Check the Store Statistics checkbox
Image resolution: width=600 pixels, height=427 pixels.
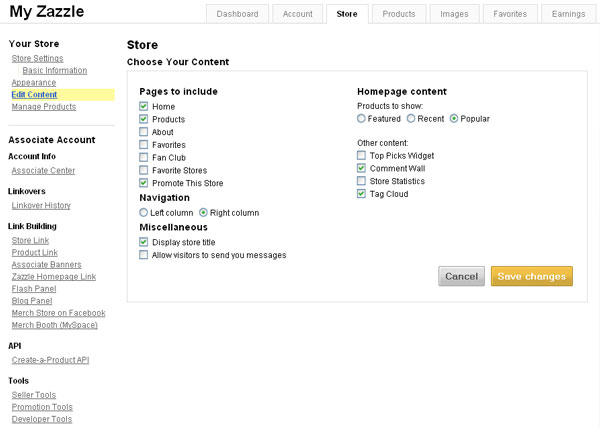[361, 181]
